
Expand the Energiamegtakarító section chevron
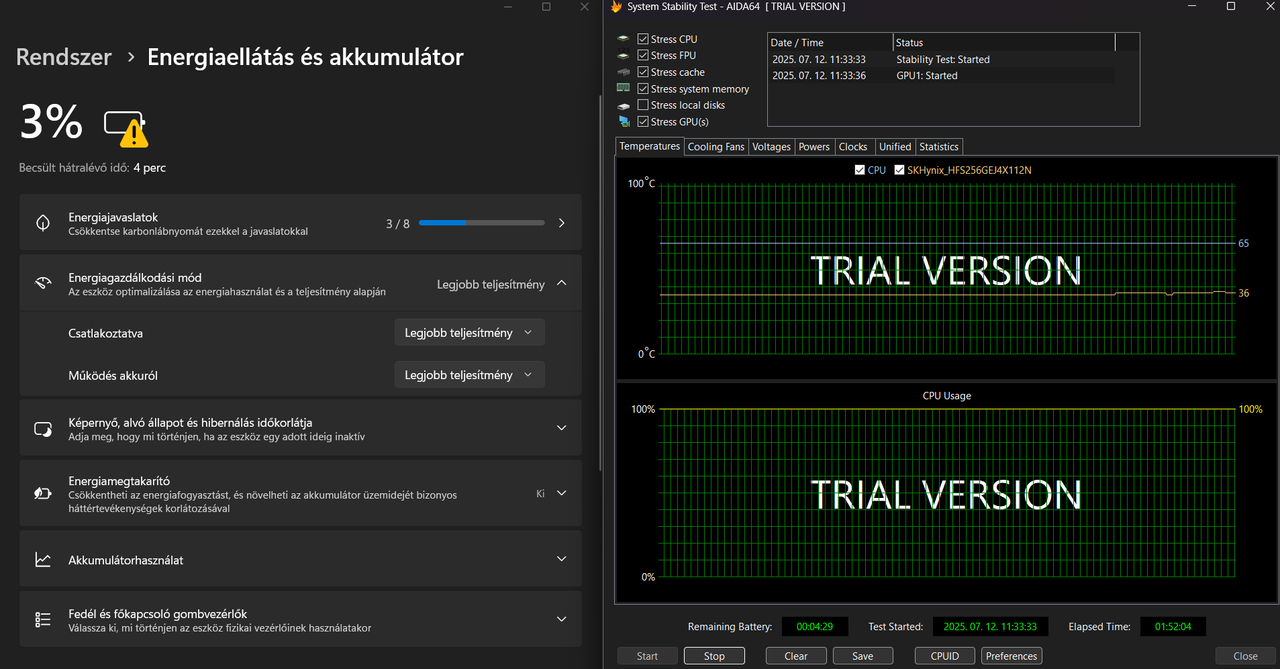561,493
